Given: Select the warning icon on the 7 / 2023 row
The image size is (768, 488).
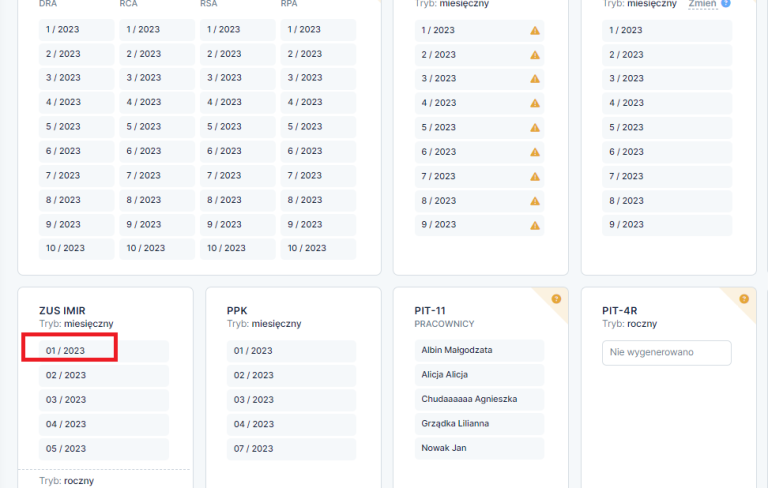Looking at the screenshot, I should [534, 176].
